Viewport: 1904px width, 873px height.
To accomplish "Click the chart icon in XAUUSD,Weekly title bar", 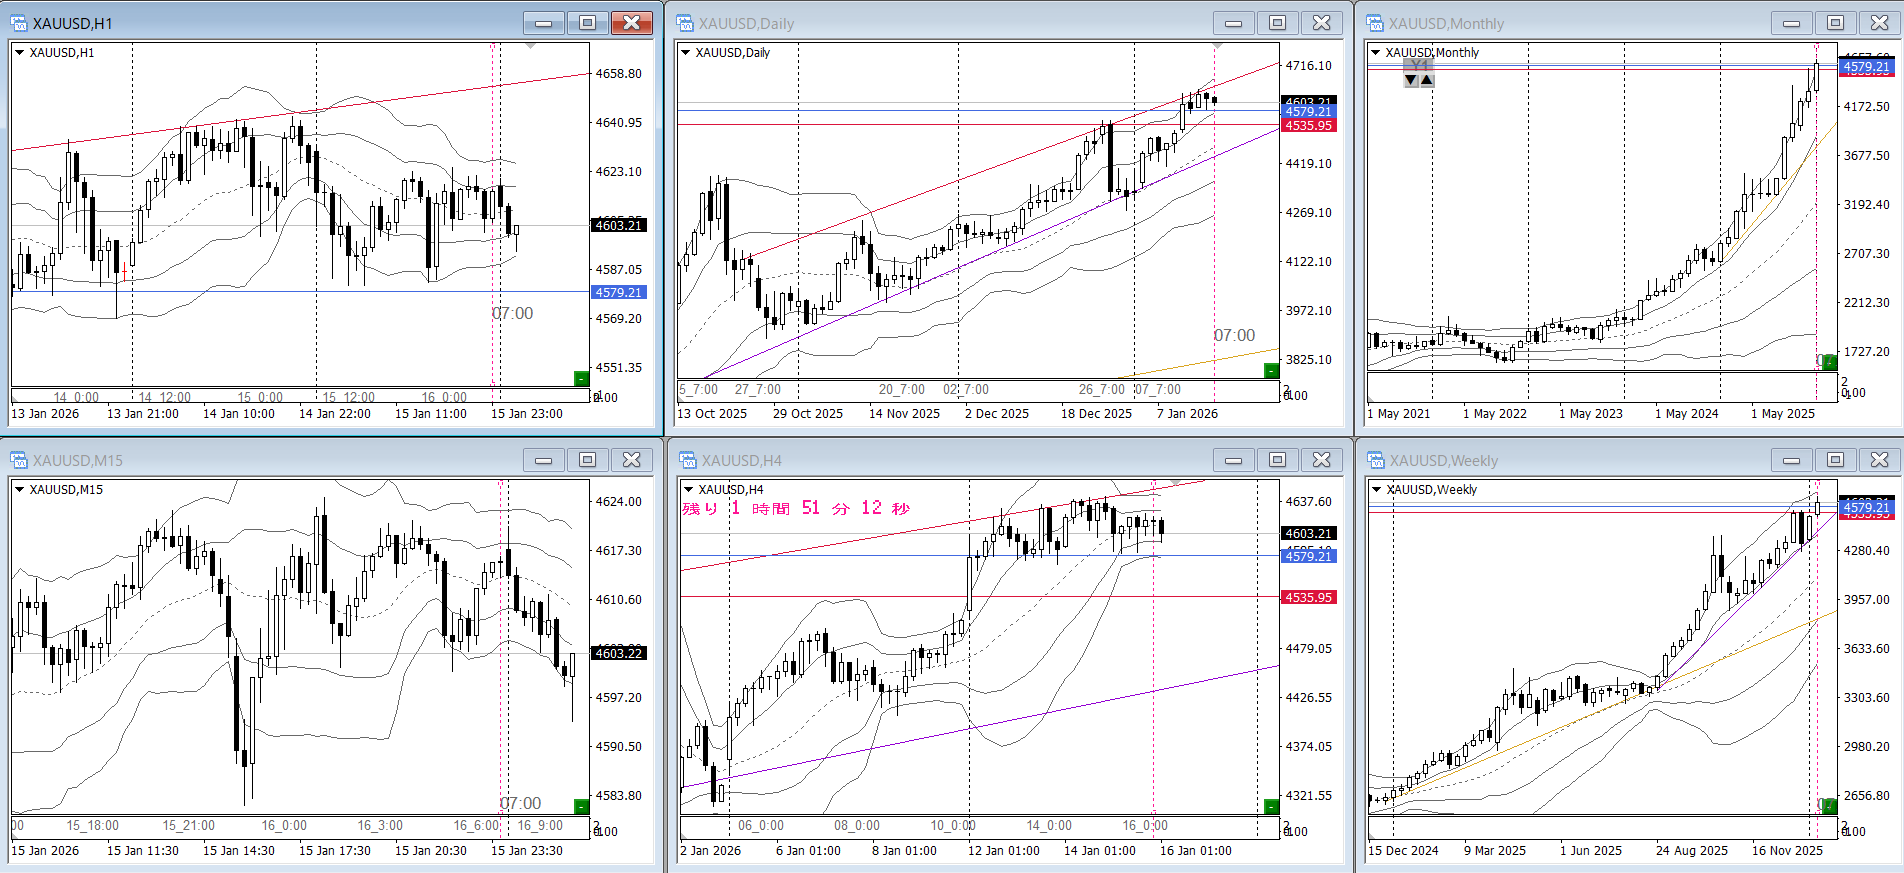I will click(x=1376, y=460).
